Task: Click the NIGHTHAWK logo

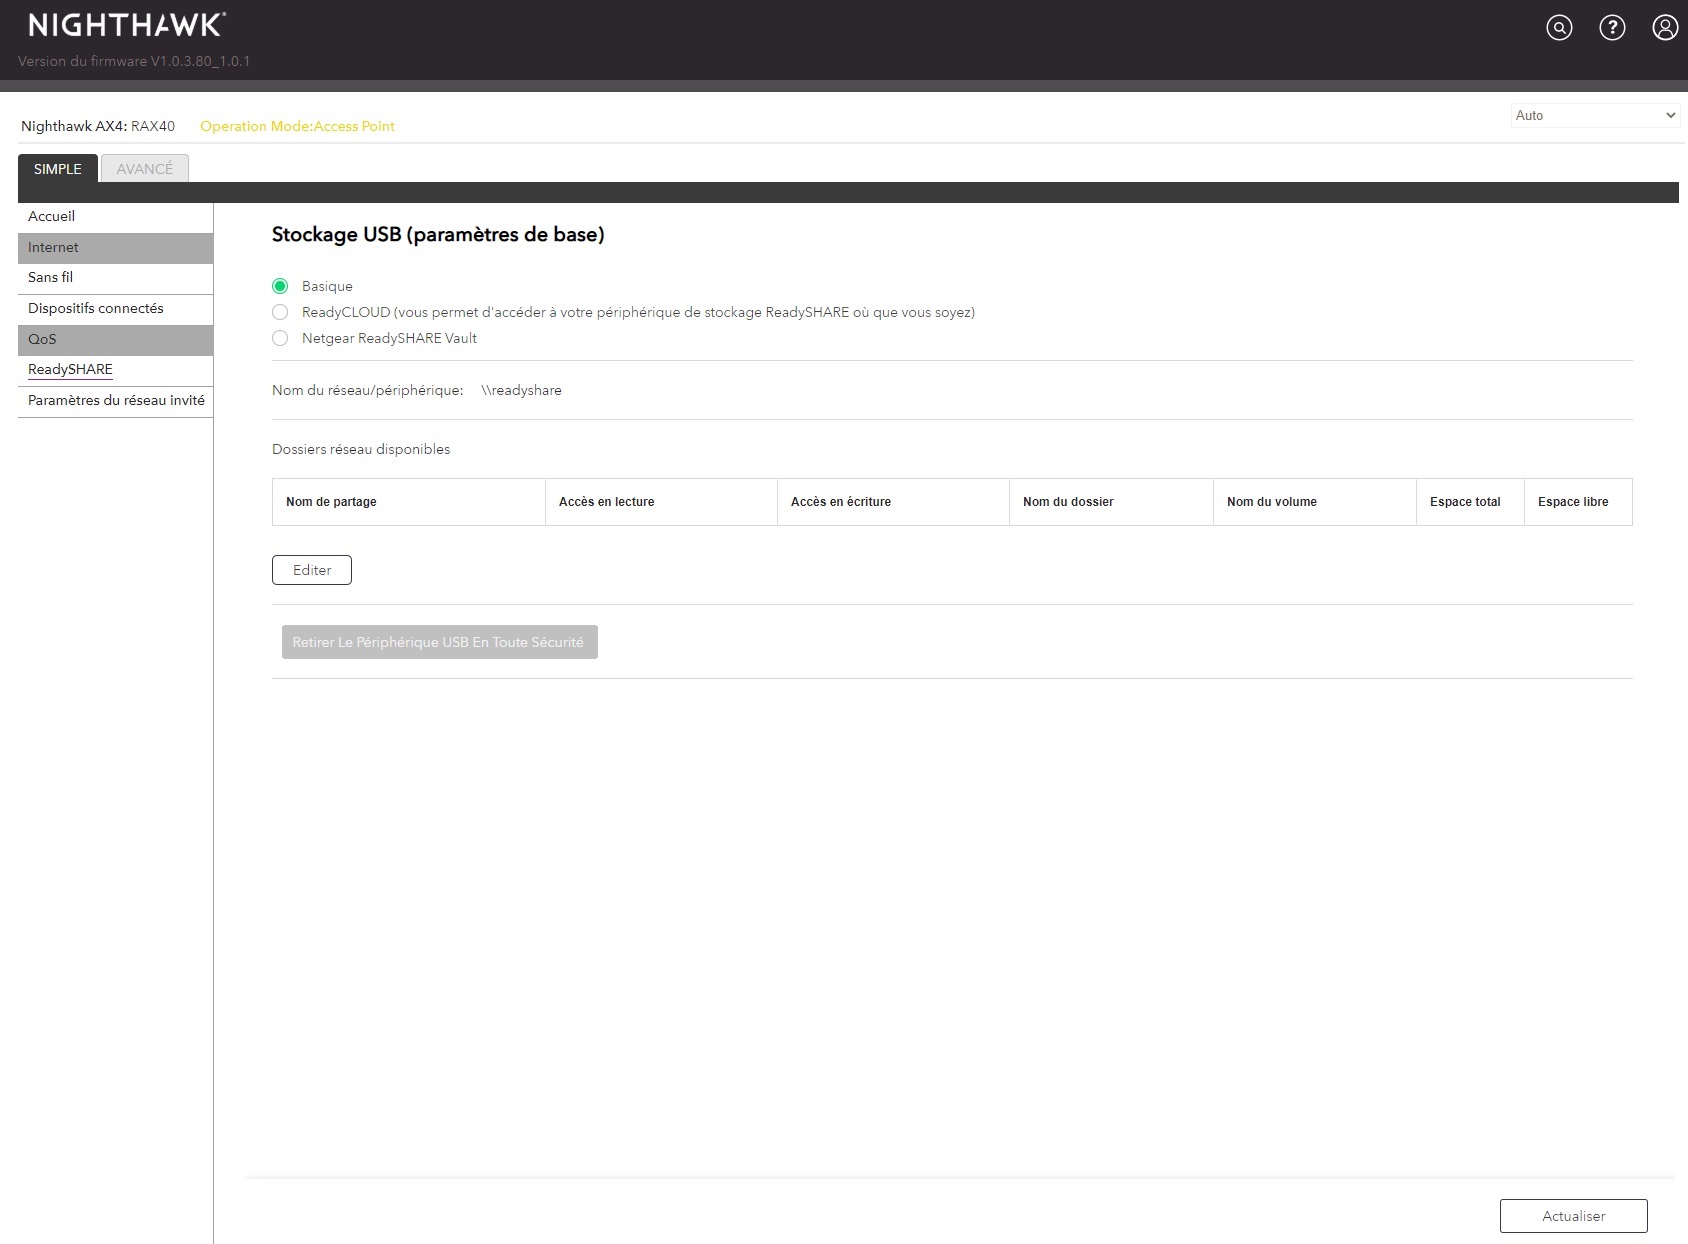Action: coord(127,25)
